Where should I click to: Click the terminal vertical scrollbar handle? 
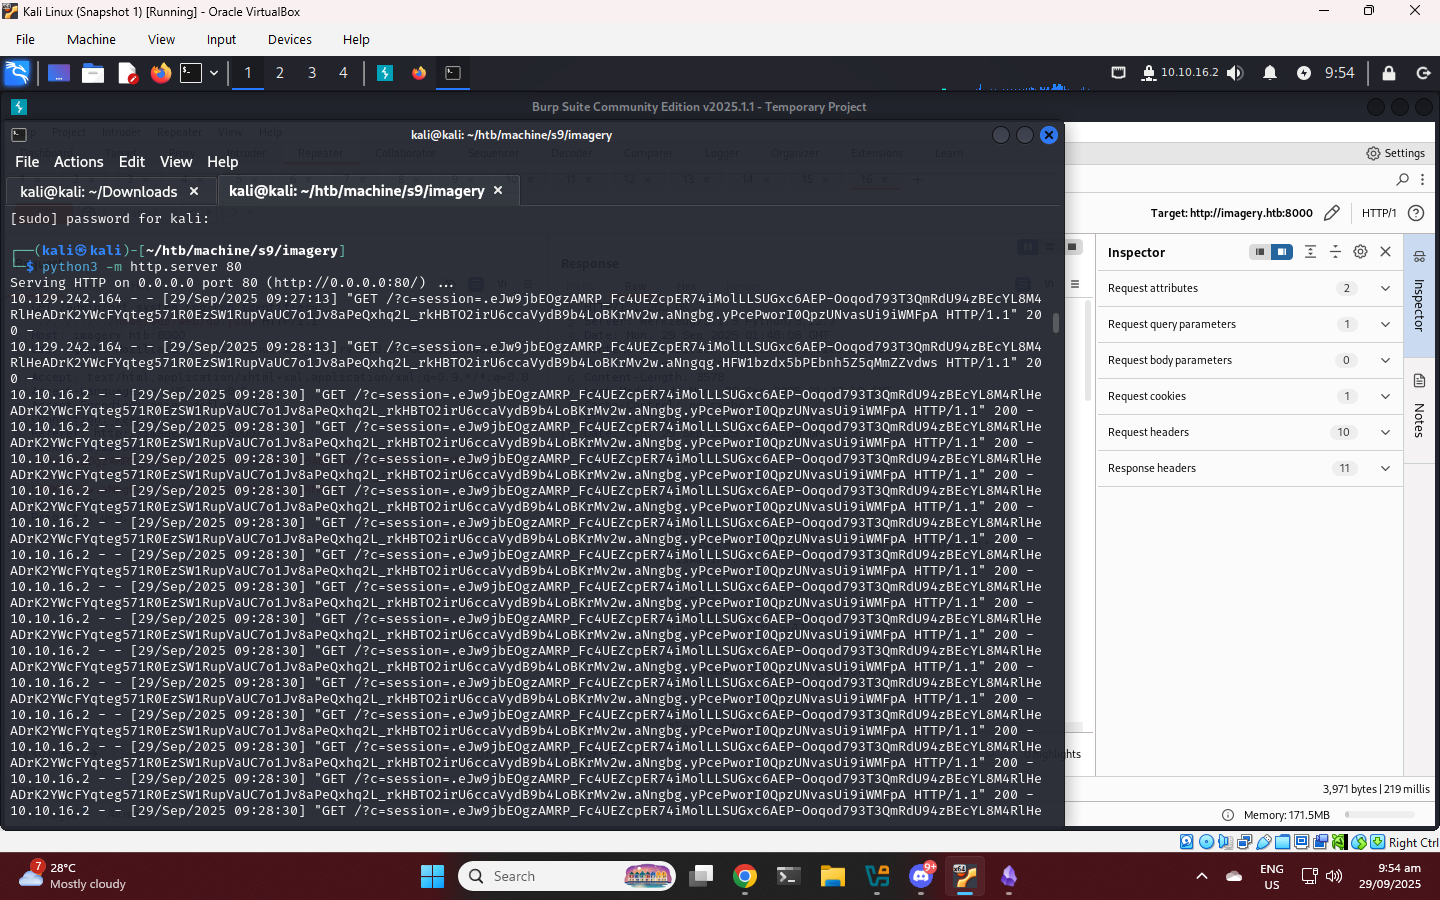(x=1056, y=323)
